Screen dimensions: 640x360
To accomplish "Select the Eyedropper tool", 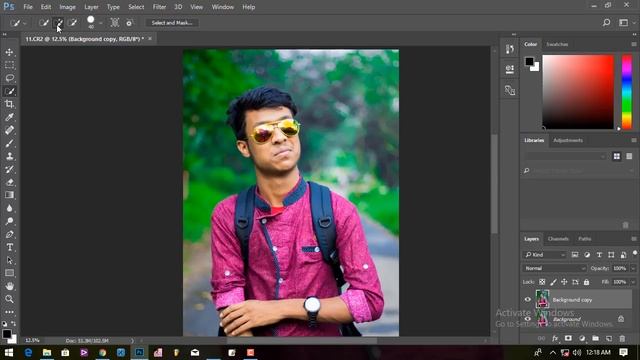I will coord(9,117).
